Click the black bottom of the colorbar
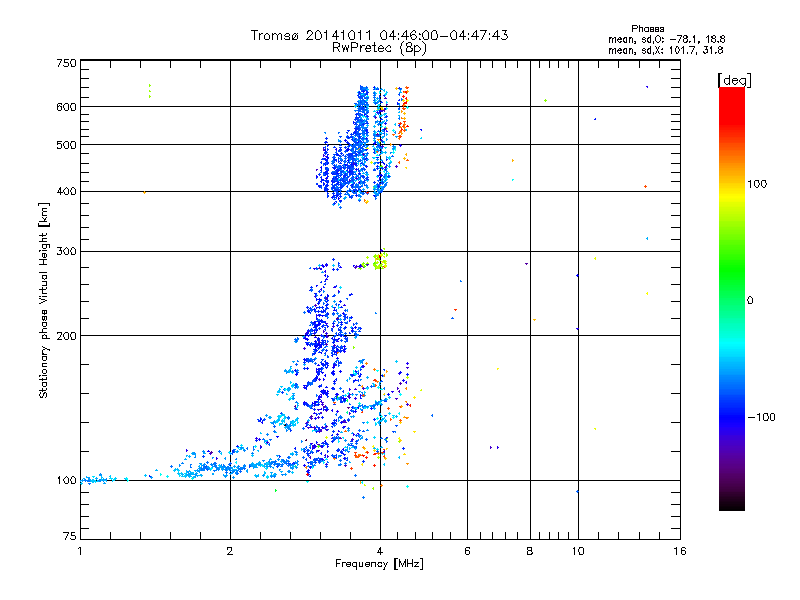The height and width of the screenshot is (600, 800). [x=732, y=503]
